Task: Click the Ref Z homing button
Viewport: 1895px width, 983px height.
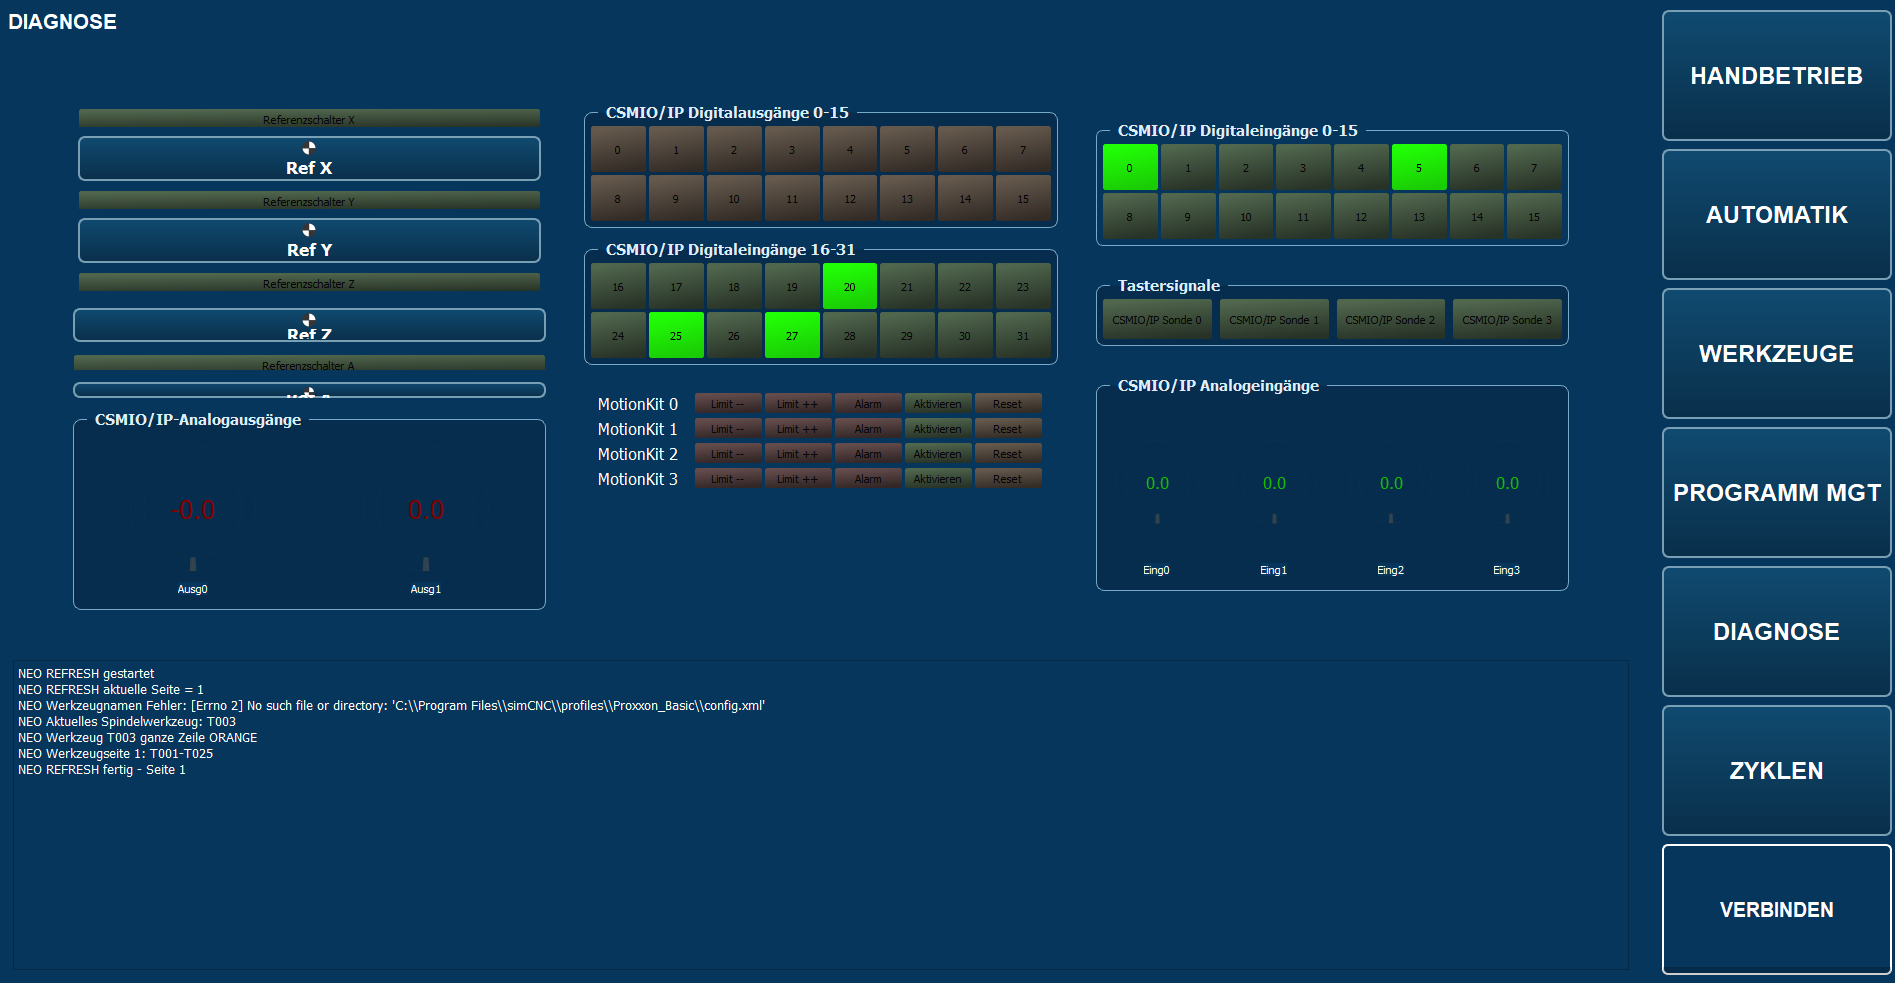Action: pos(309,325)
